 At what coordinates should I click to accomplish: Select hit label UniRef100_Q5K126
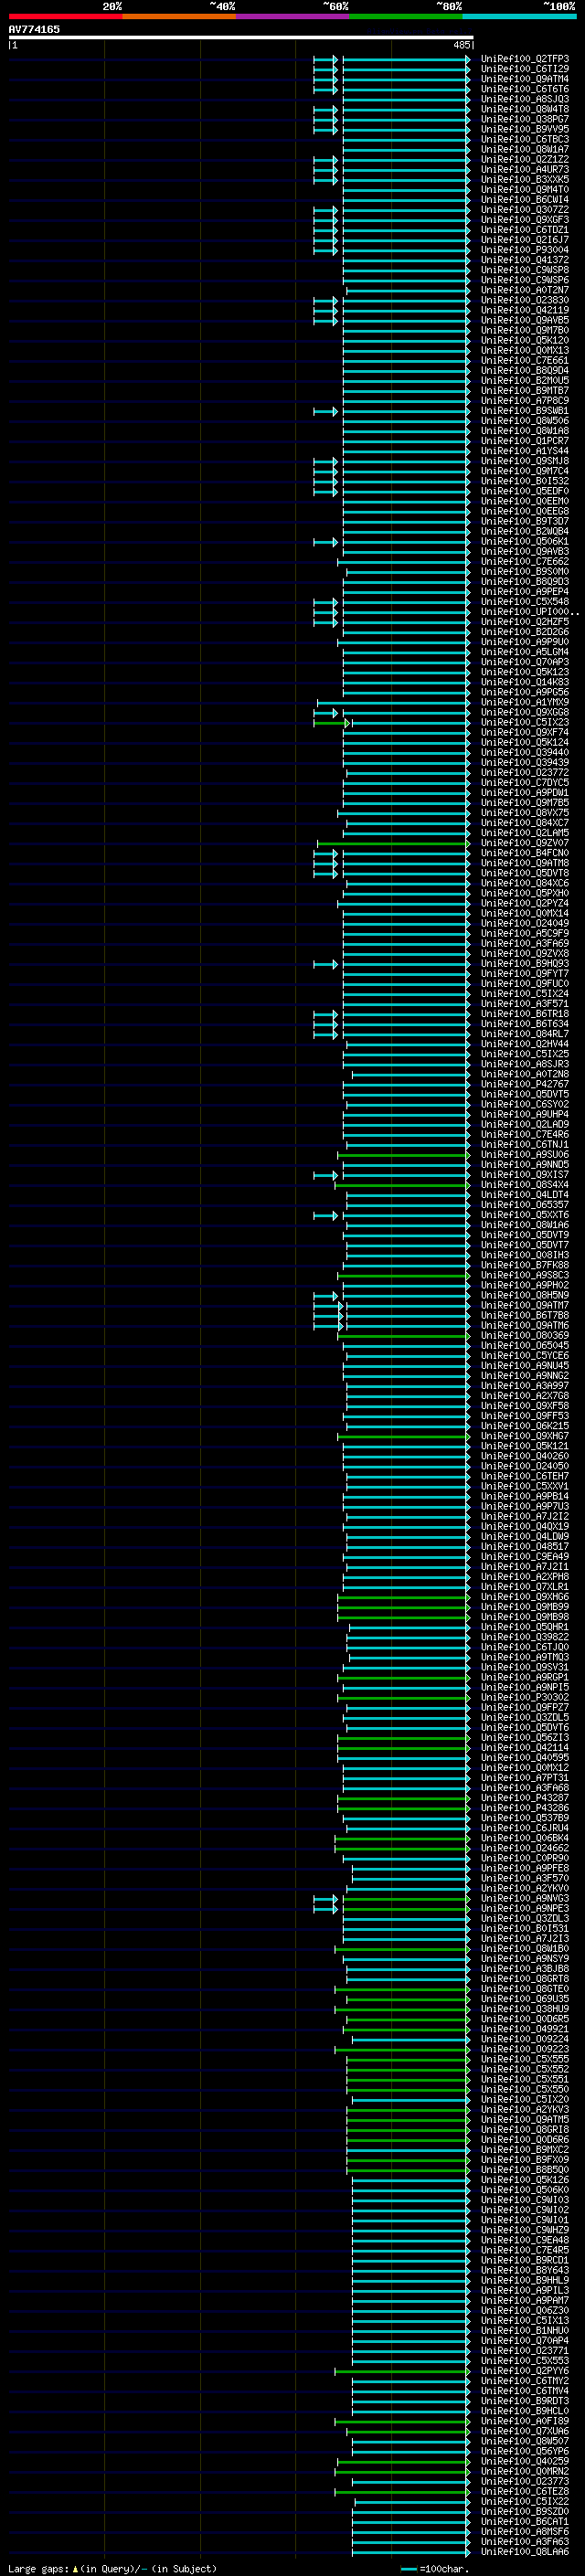tap(525, 2180)
